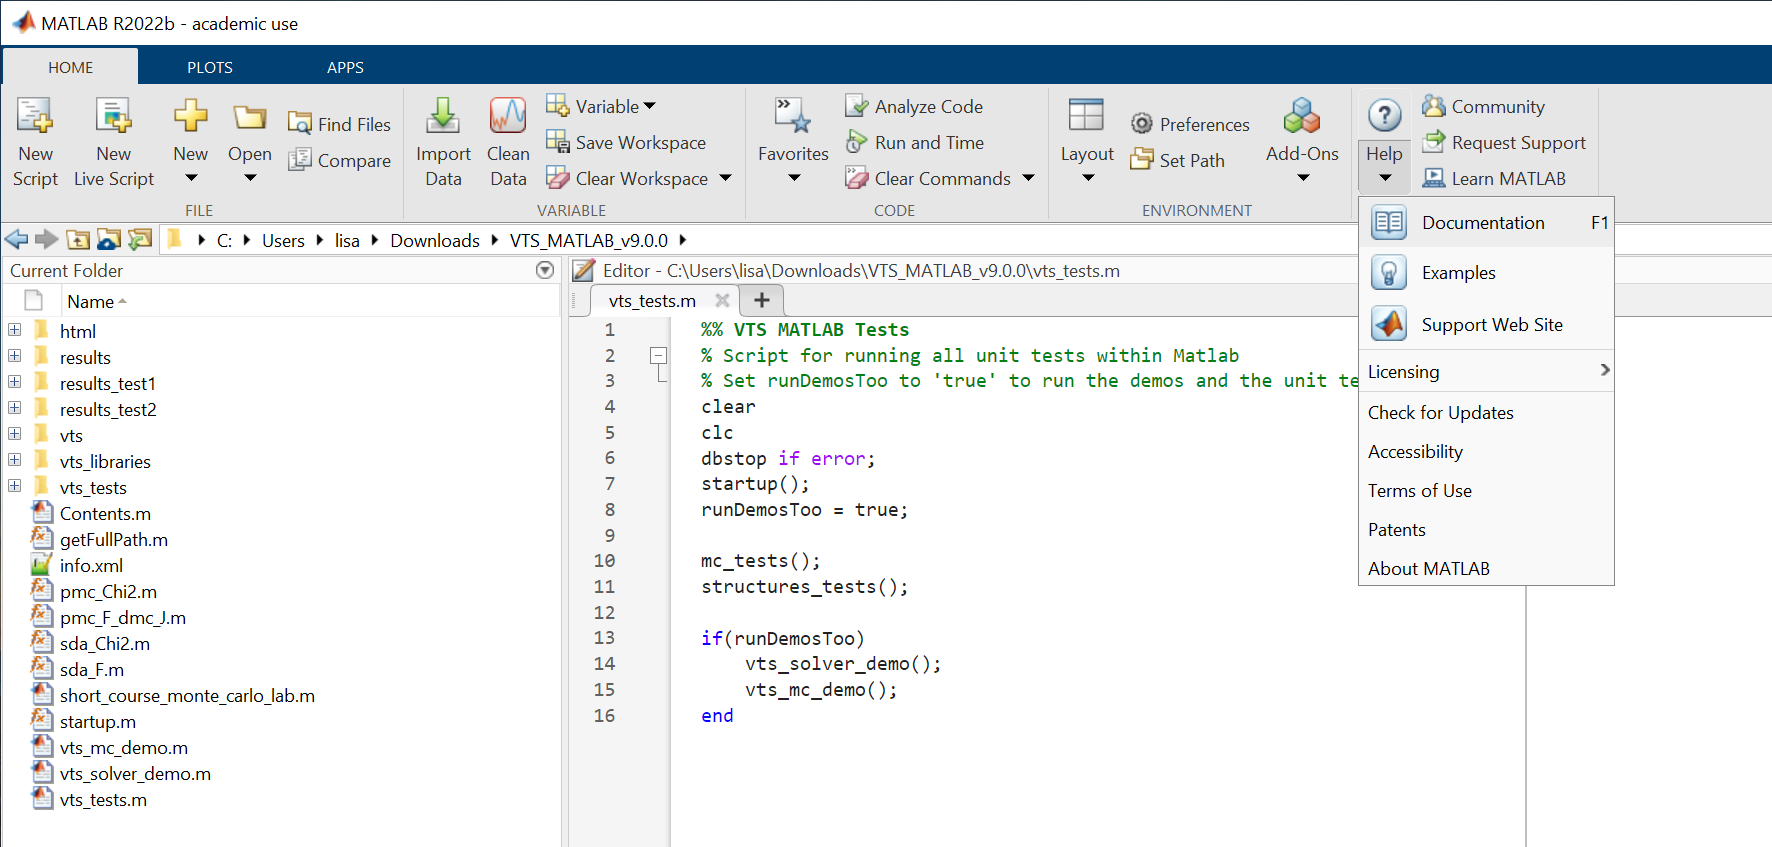The width and height of the screenshot is (1772, 847).
Task: Expand the Licensing submenu
Action: (x=1486, y=372)
